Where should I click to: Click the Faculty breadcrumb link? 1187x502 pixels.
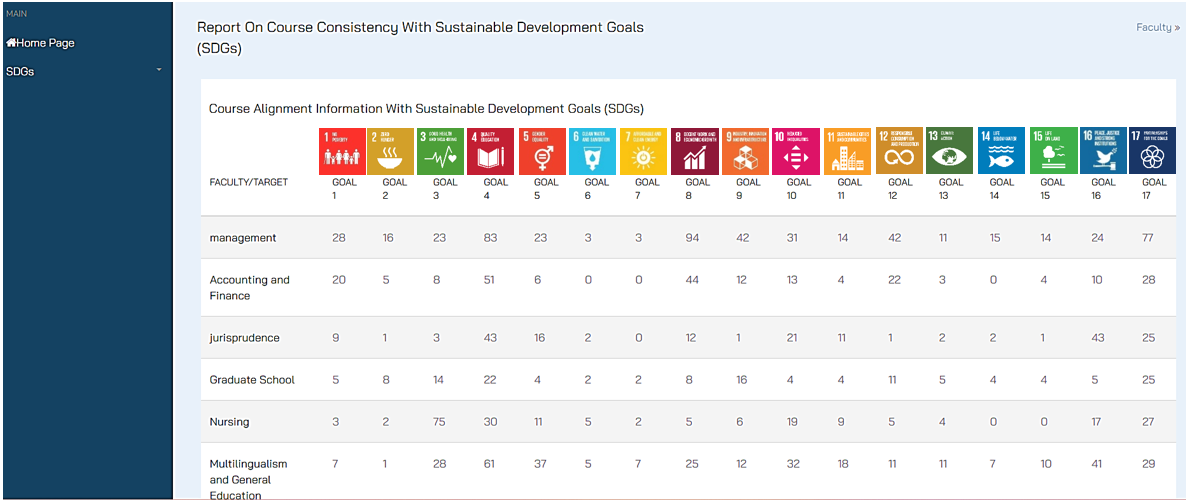[1157, 27]
